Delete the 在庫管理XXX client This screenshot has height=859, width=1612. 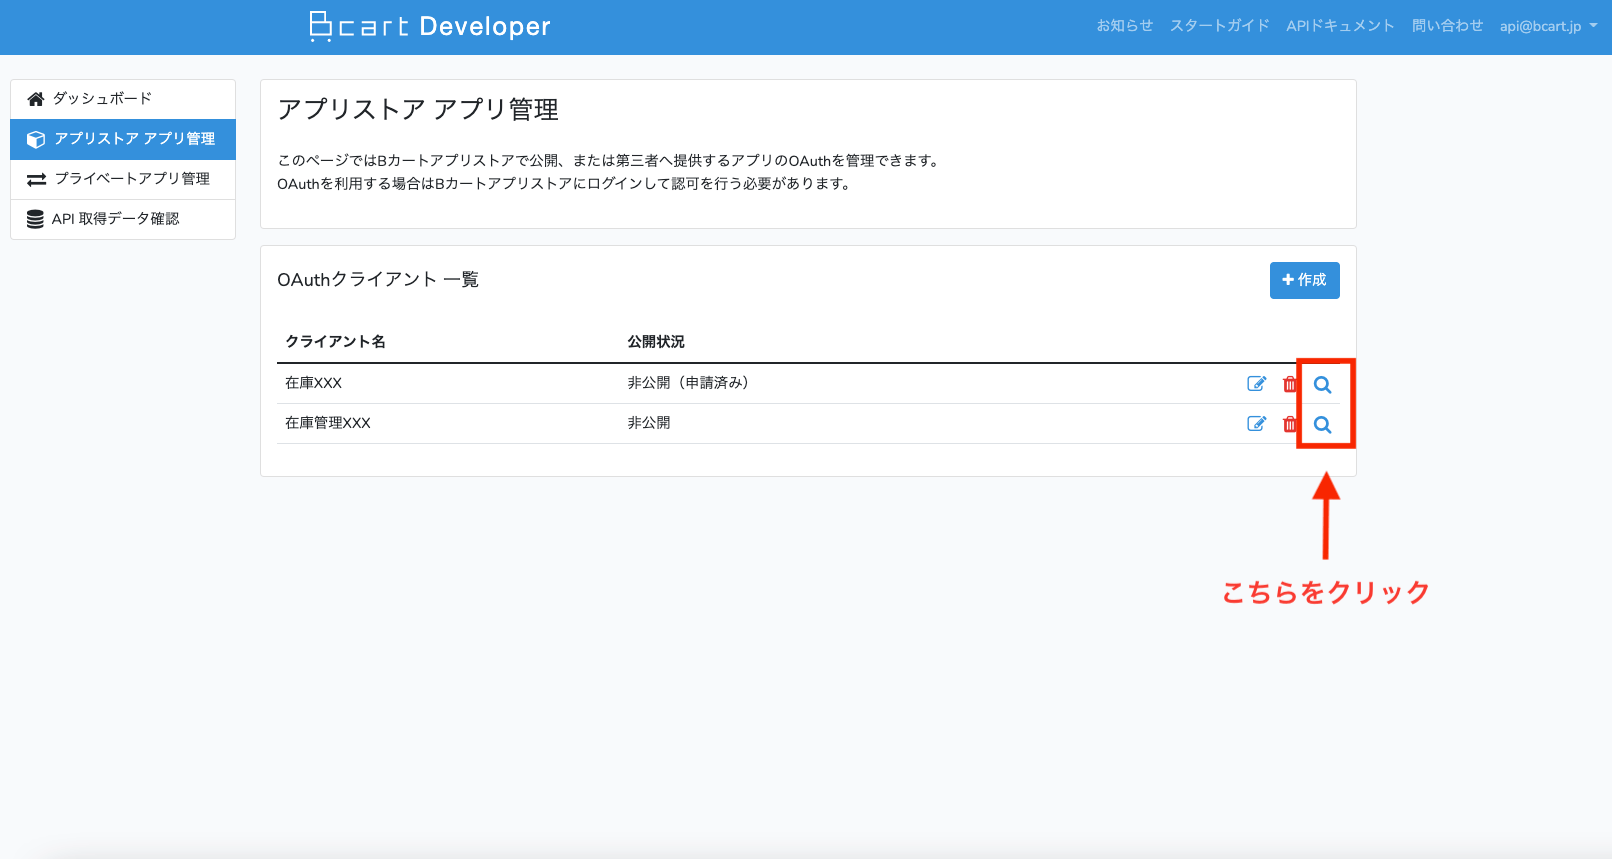(1289, 424)
